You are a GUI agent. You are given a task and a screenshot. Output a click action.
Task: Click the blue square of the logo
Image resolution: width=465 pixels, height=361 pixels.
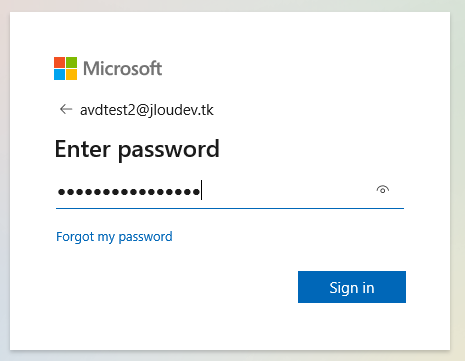(59, 74)
